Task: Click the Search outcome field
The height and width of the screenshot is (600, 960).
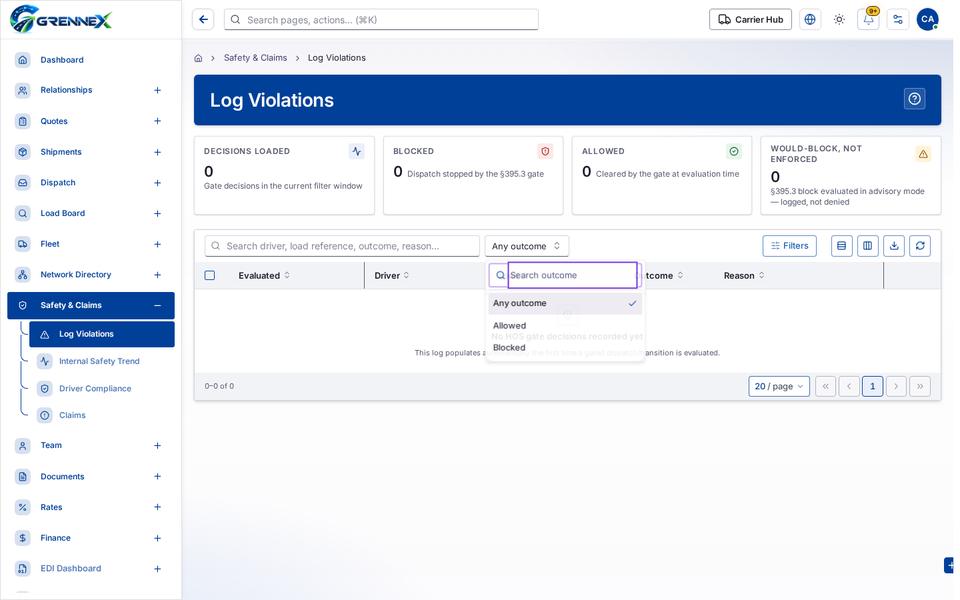Action: point(572,275)
